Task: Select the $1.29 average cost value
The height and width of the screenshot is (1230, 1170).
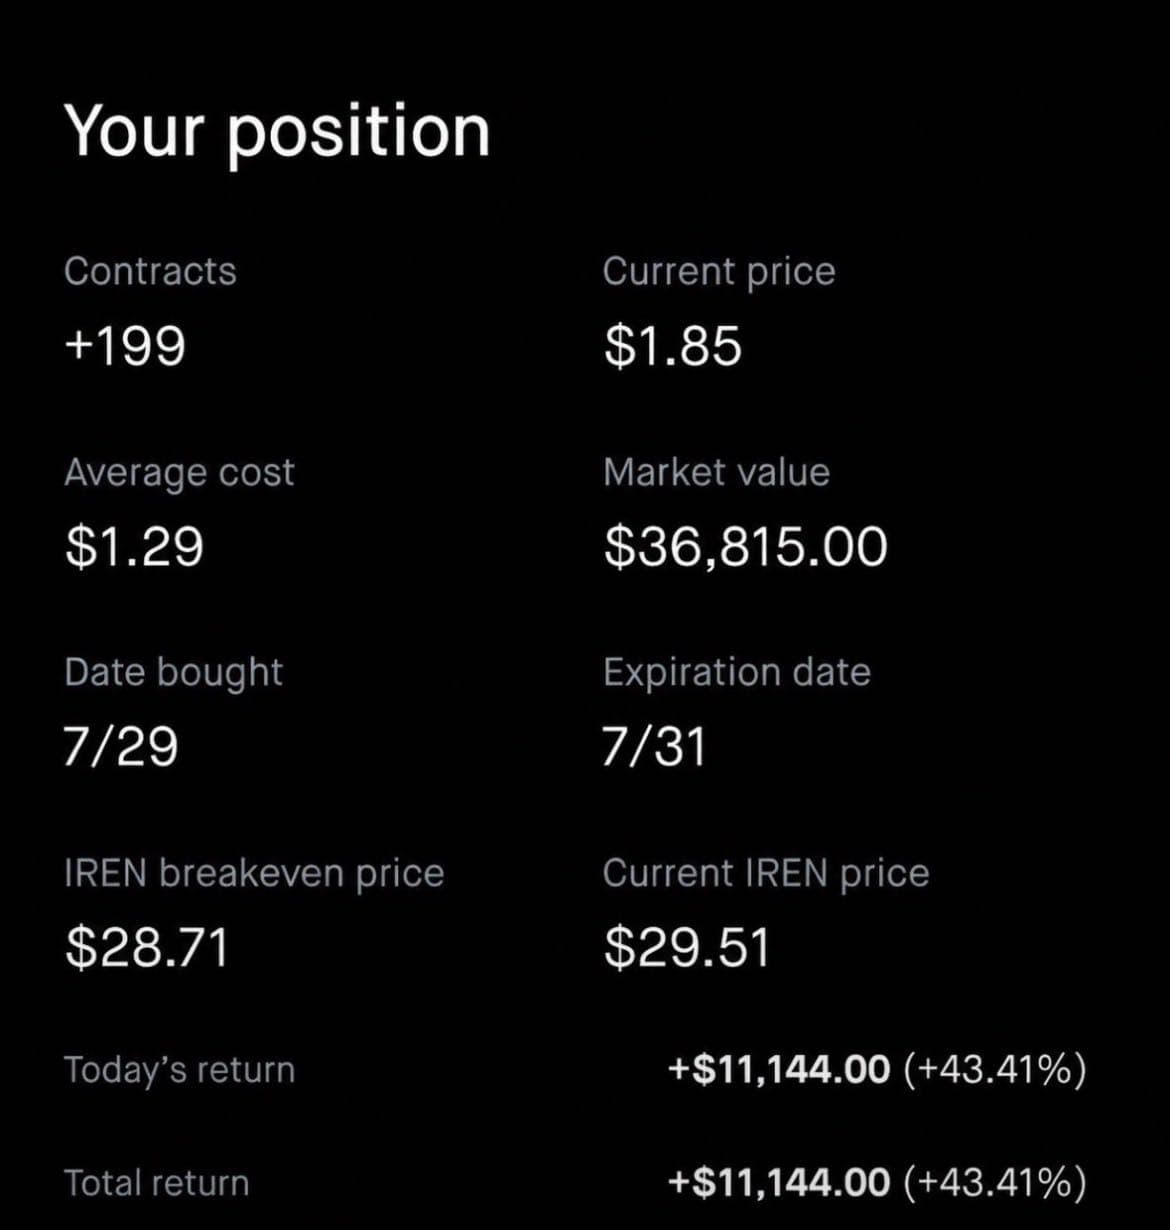Action: [134, 547]
